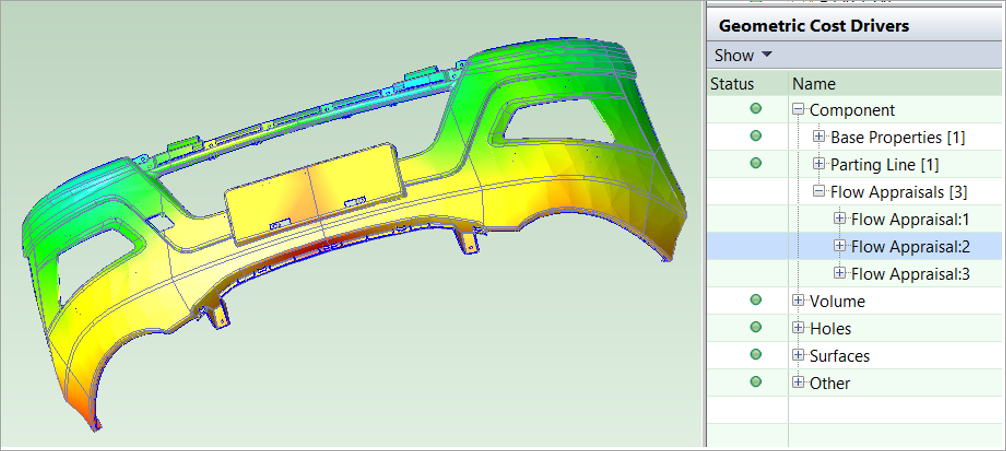This screenshot has height=451, width=1006.
Task: Expand the Volume node
Action: pos(798,300)
